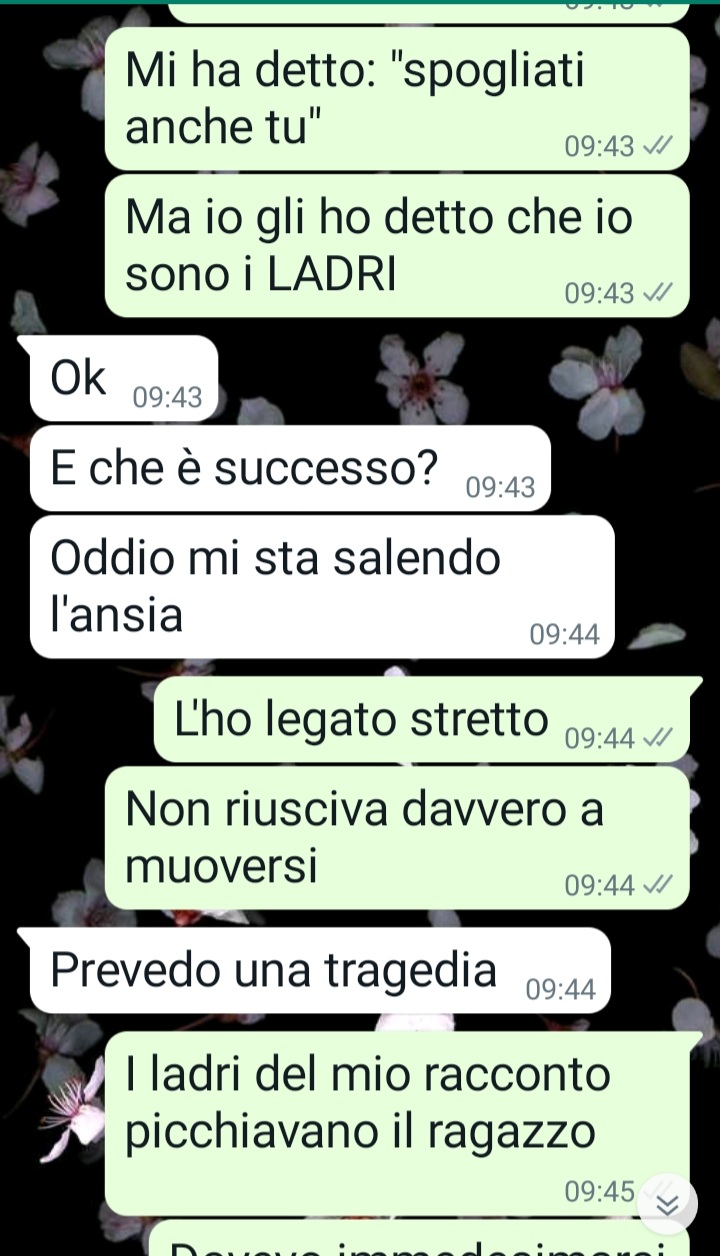Tap the 09:44 timestamp on "Prevedo una tragedia"

(560, 990)
